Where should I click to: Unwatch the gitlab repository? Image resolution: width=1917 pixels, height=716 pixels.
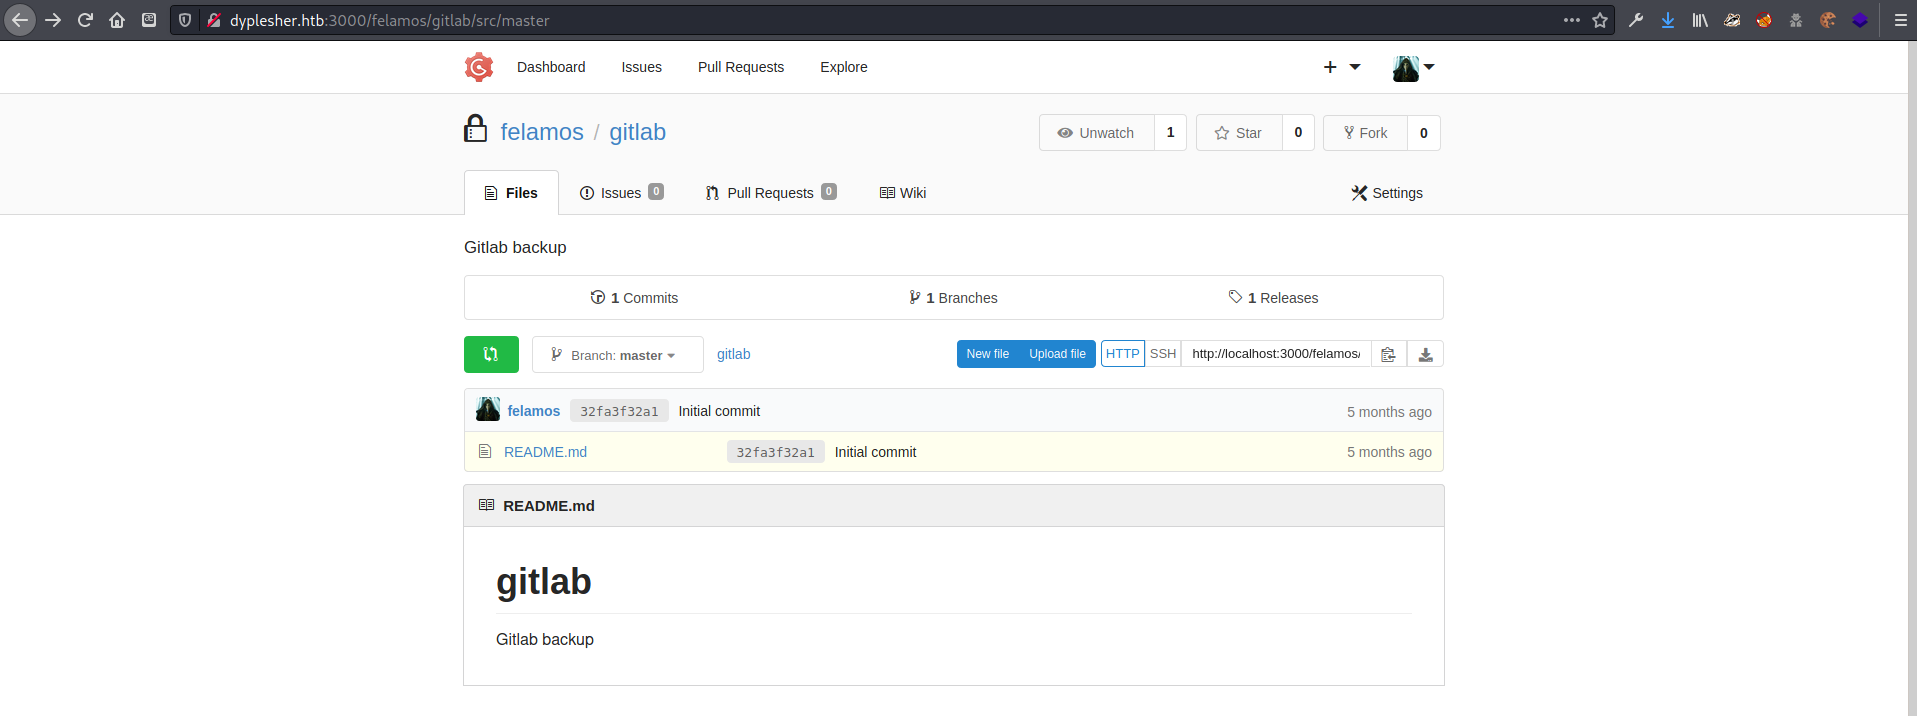1096,133
